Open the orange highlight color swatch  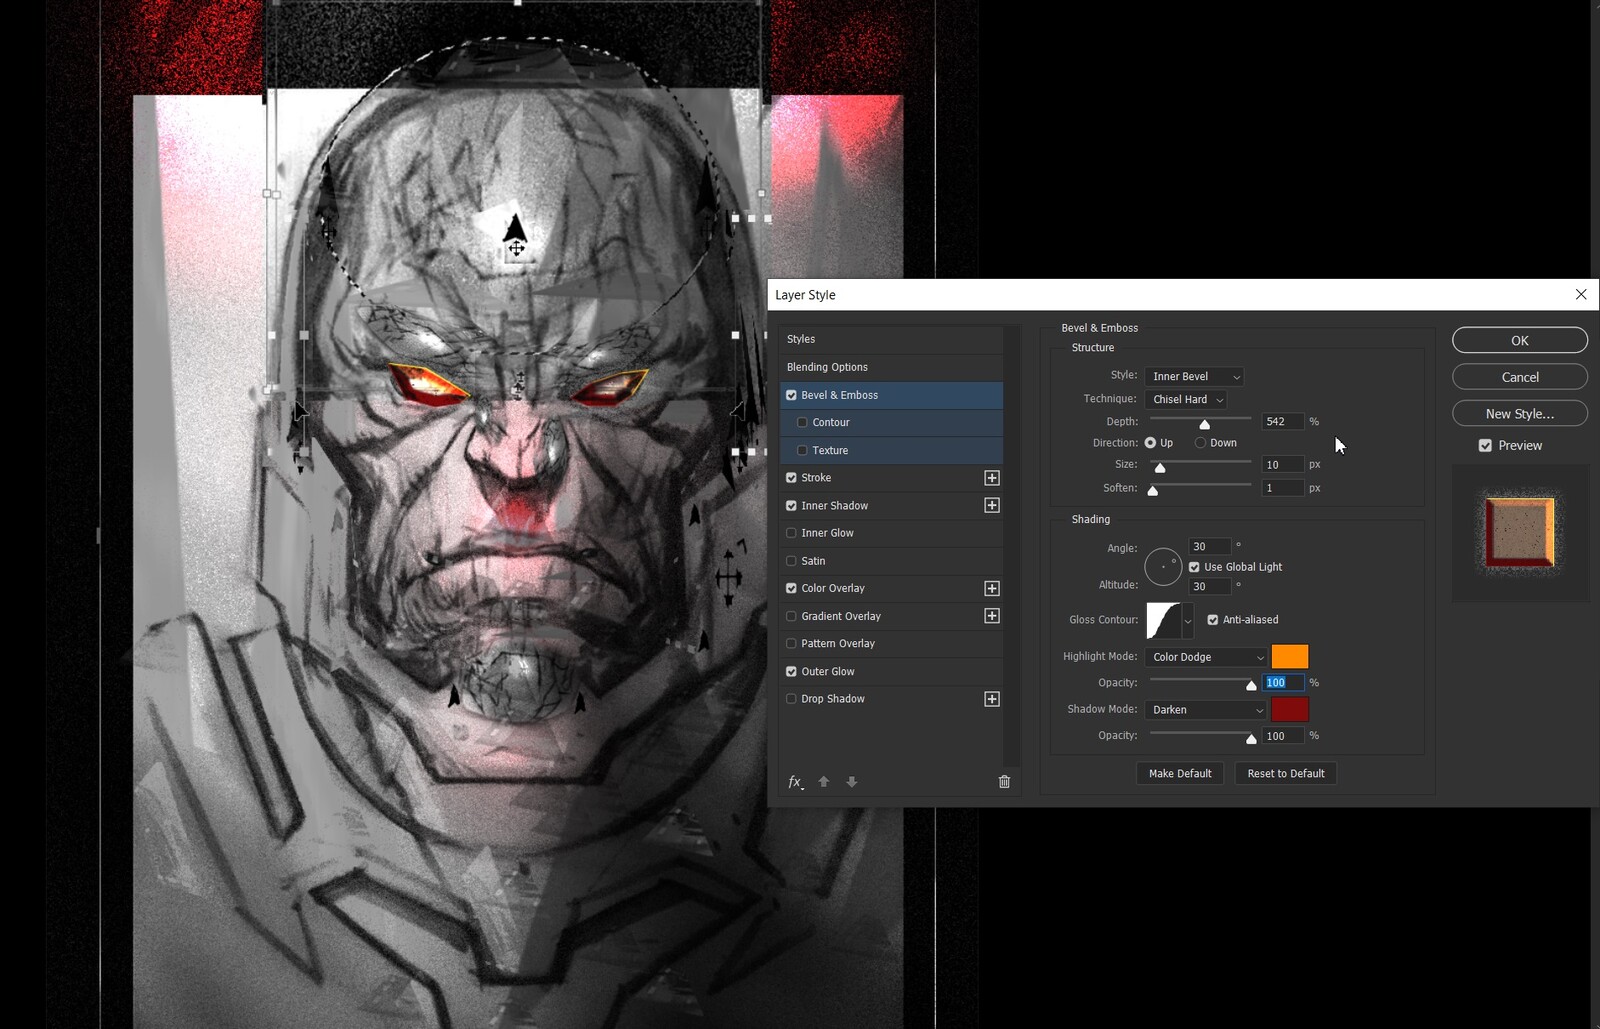coord(1290,657)
